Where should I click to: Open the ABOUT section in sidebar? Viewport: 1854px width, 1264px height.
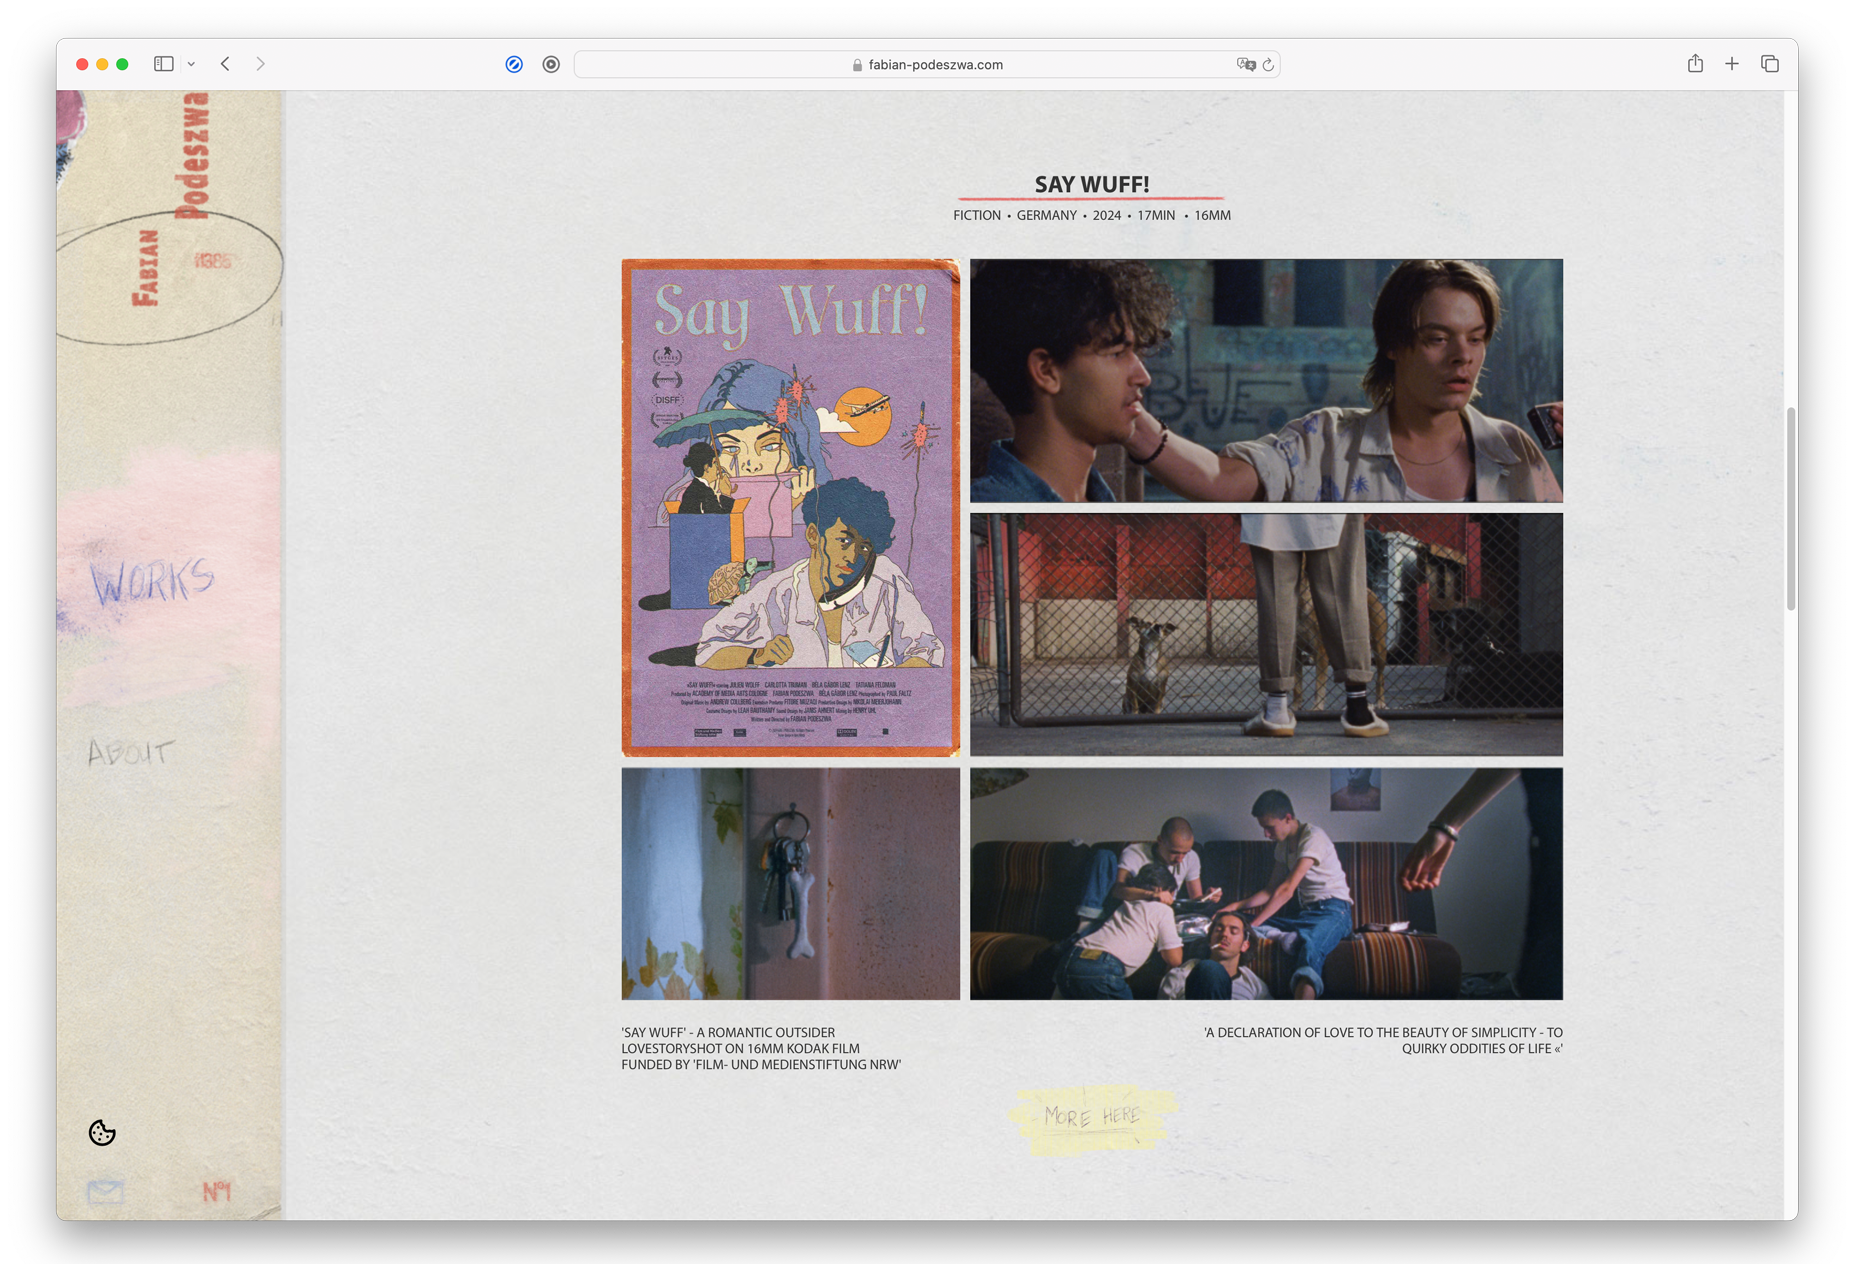(x=130, y=752)
